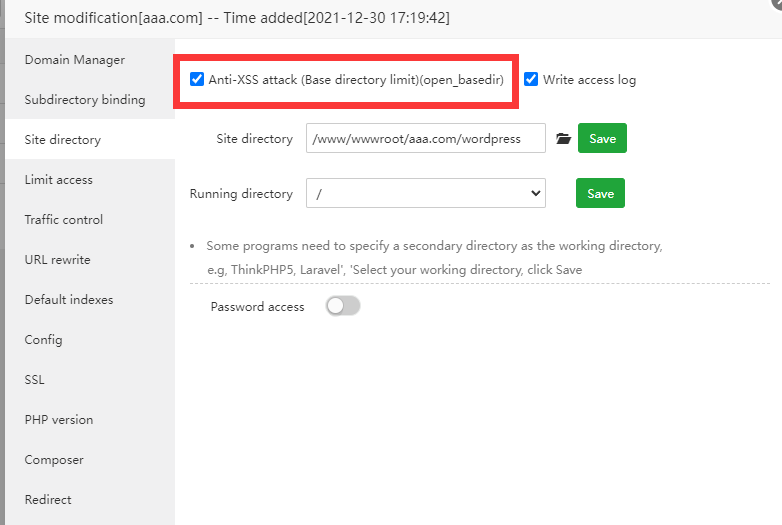Viewport: 782px width, 525px height.
Task: Open the Running directory dropdown
Action: point(426,194)
